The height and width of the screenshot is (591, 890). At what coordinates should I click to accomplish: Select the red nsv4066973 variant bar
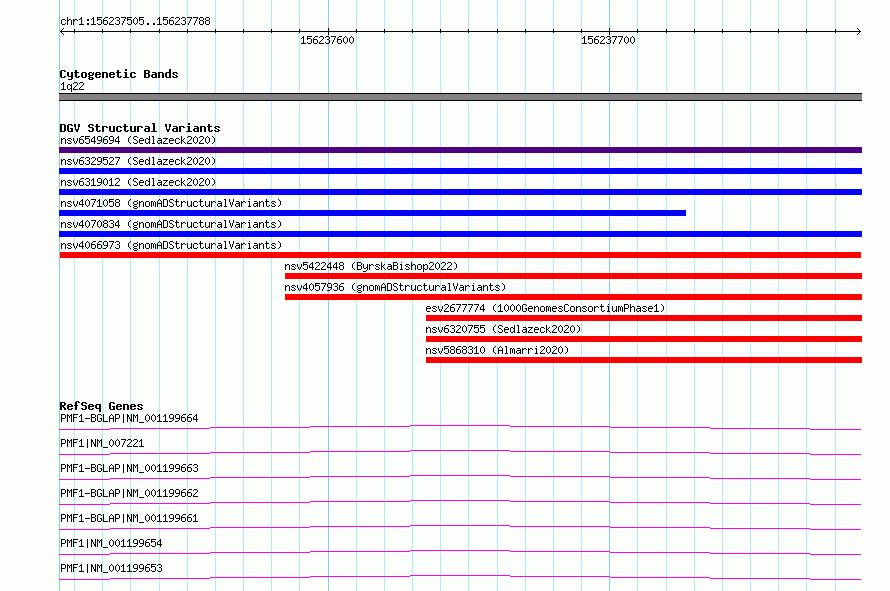[x=460, y=255]
